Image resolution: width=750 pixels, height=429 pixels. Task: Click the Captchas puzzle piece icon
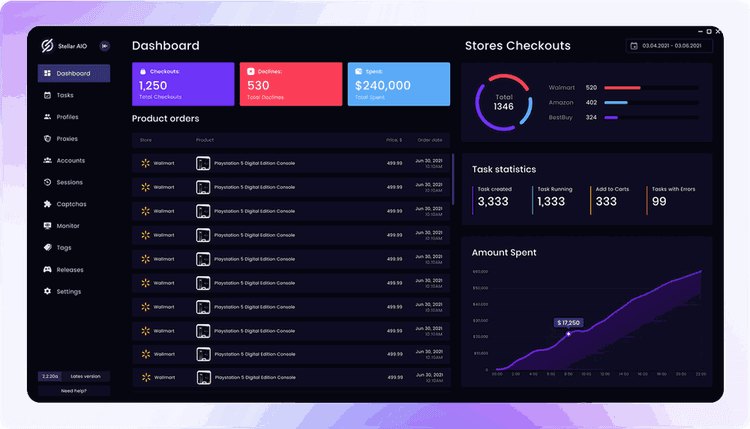point(47,204)
